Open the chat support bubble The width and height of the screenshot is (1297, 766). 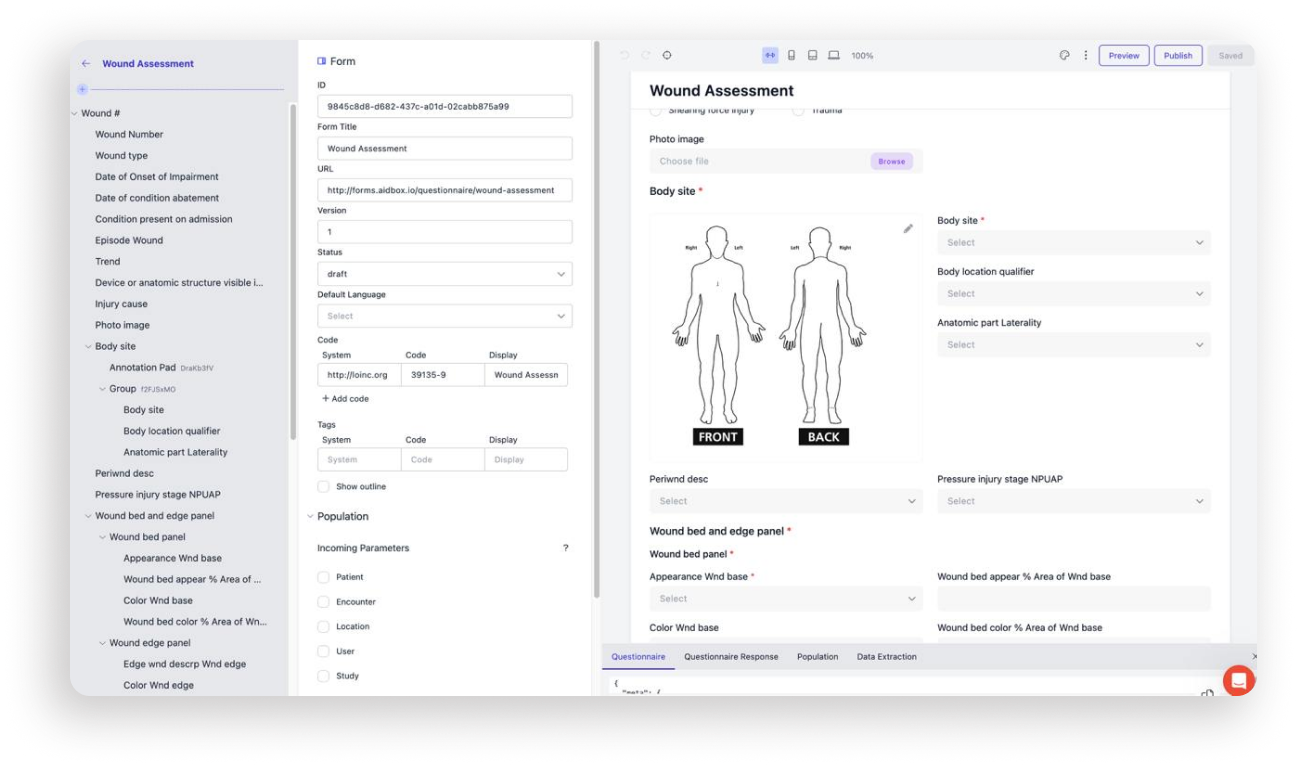(x=1237, y=680)
